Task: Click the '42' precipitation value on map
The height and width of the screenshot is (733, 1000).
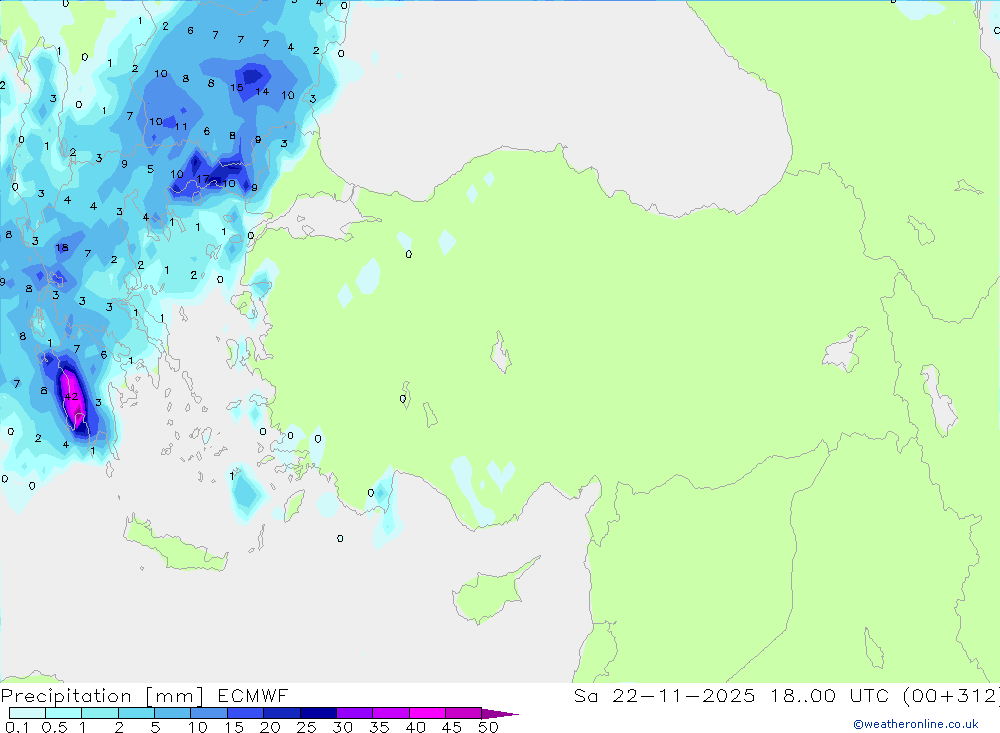Action: (71, 397)
